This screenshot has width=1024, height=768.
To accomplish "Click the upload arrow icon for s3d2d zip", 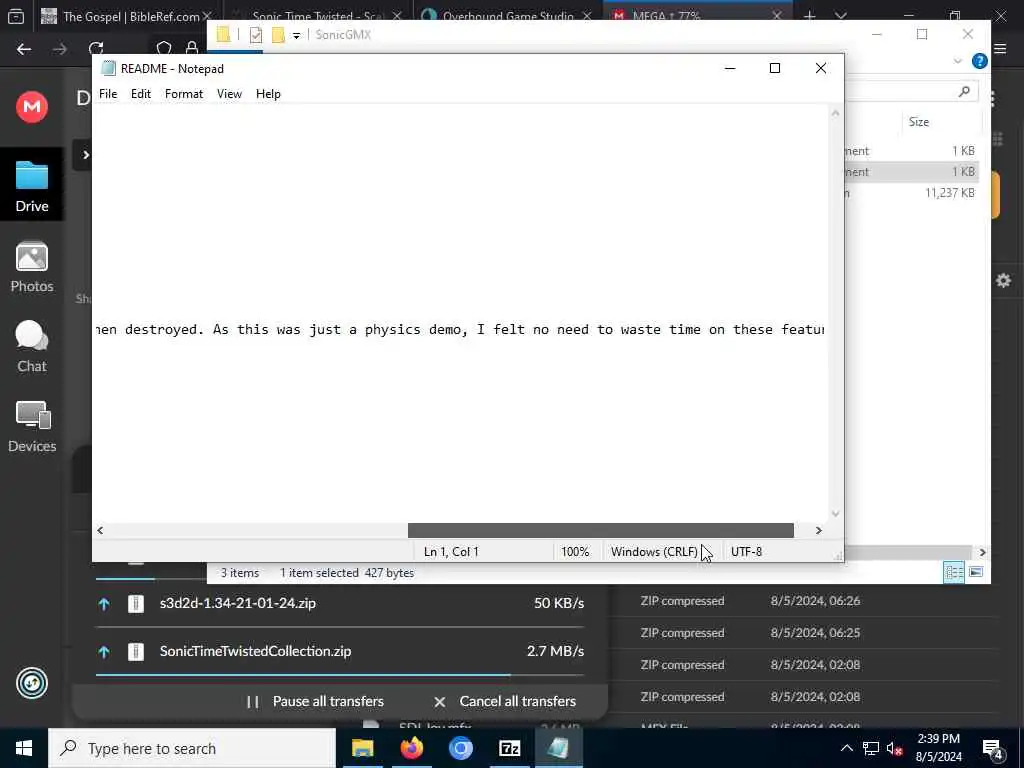I will [104, 603].
